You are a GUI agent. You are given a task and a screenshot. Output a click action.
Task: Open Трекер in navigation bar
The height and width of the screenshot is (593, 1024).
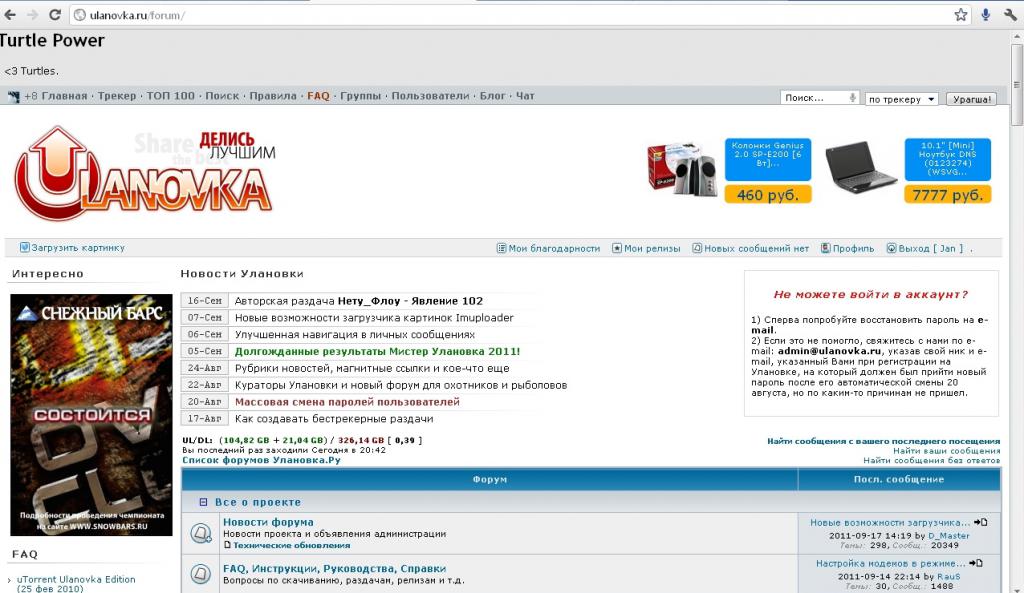pos(117,96)
